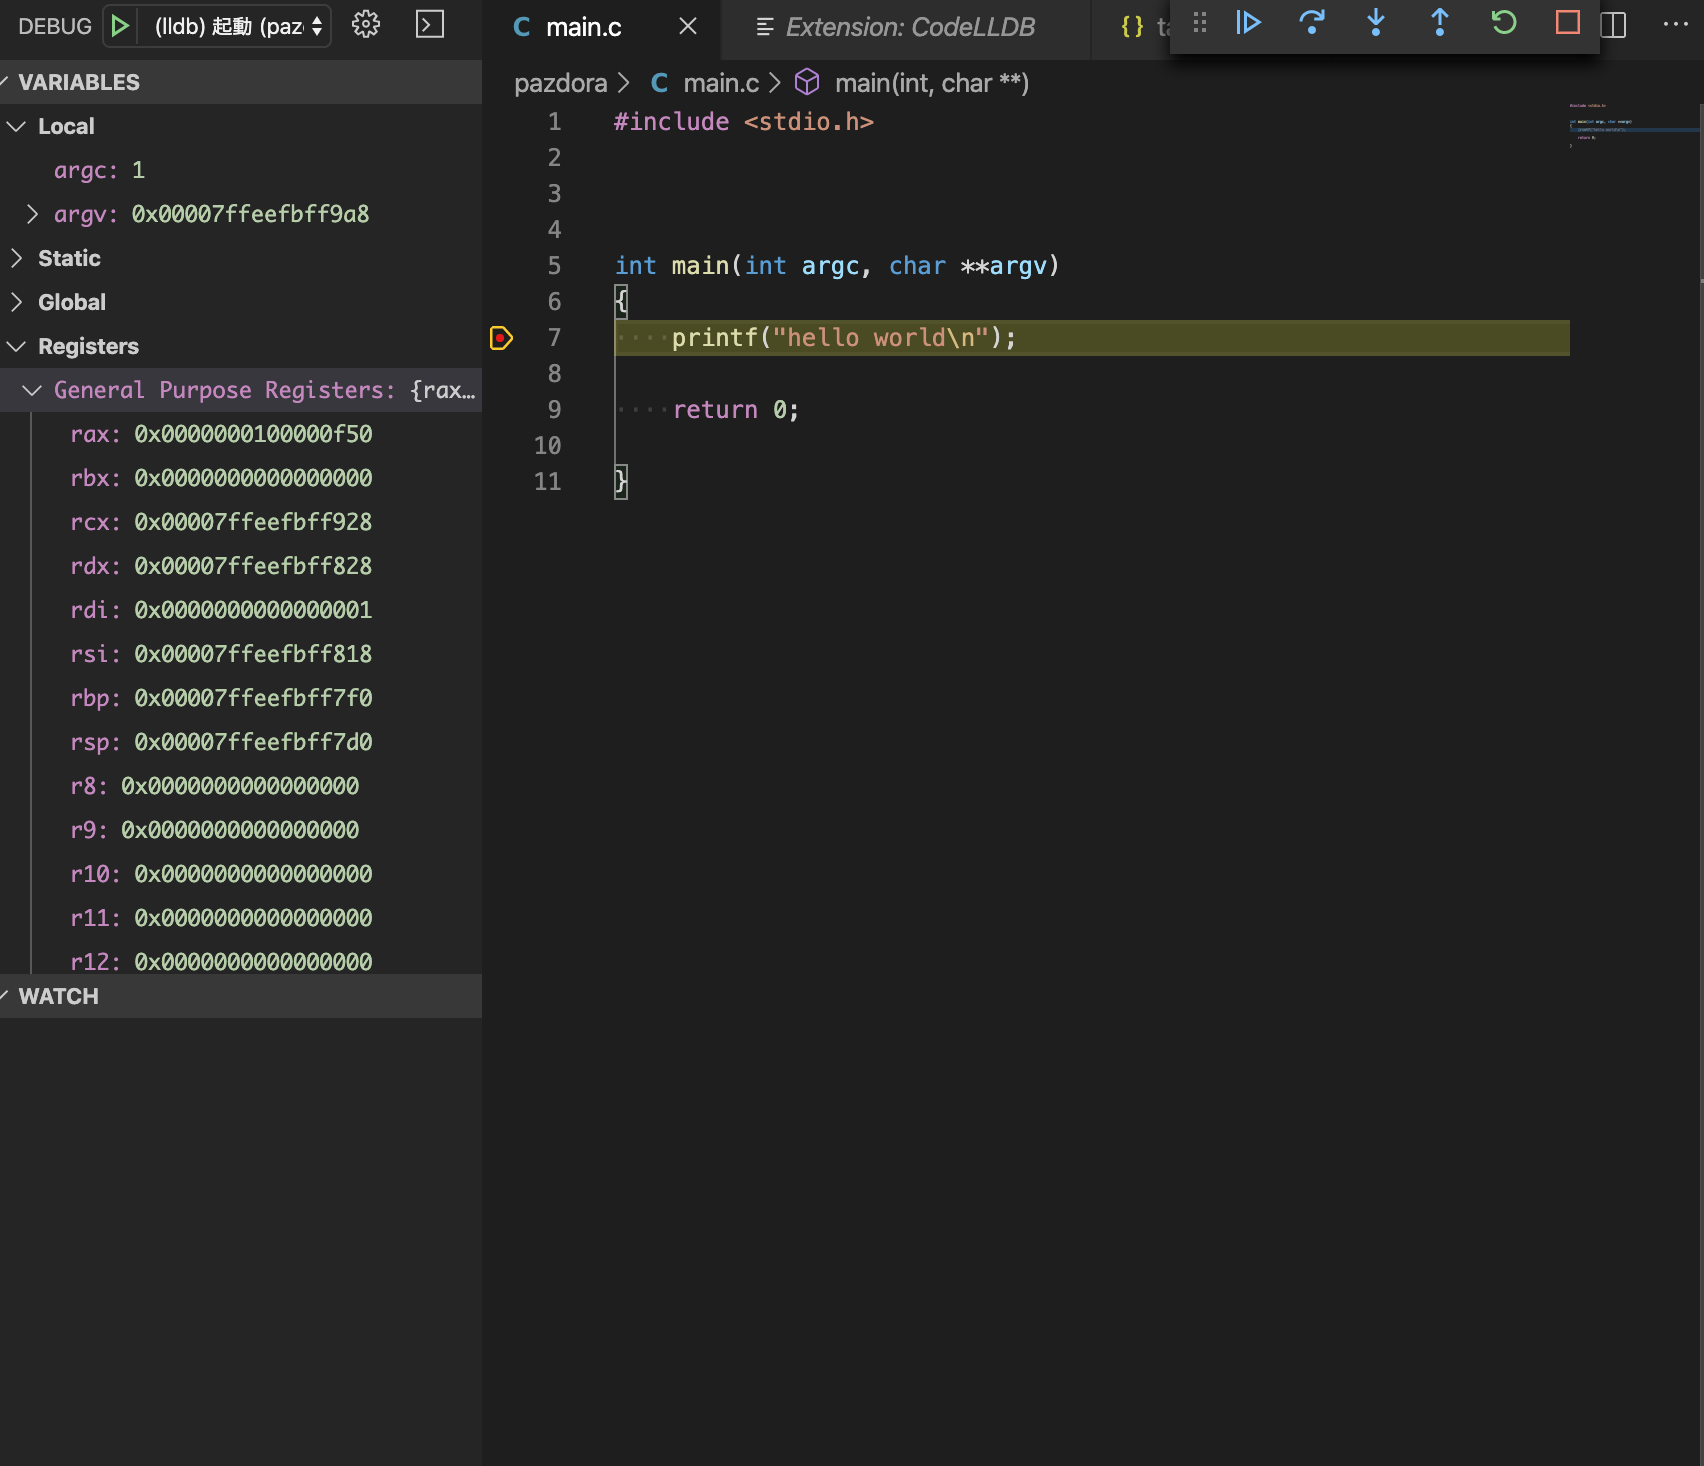Collapse the Registers scope
This screenshot has width=1704, height=1466.
[x=241, y=346]
